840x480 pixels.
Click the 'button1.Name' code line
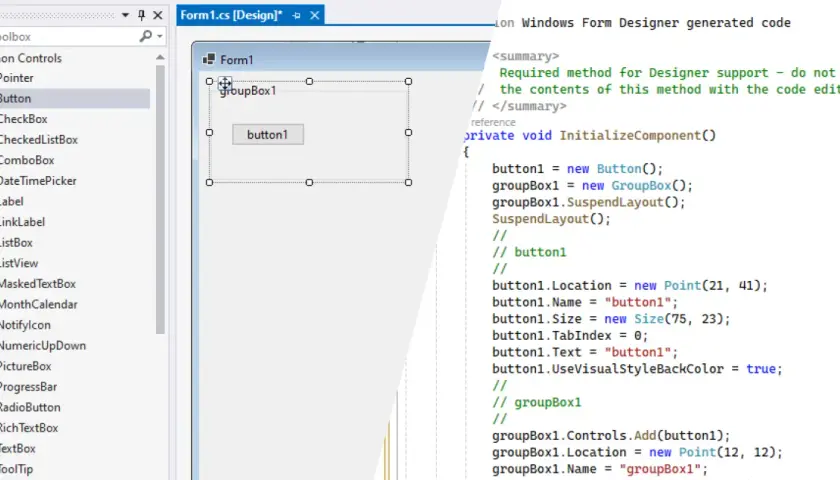pos(585,302)
